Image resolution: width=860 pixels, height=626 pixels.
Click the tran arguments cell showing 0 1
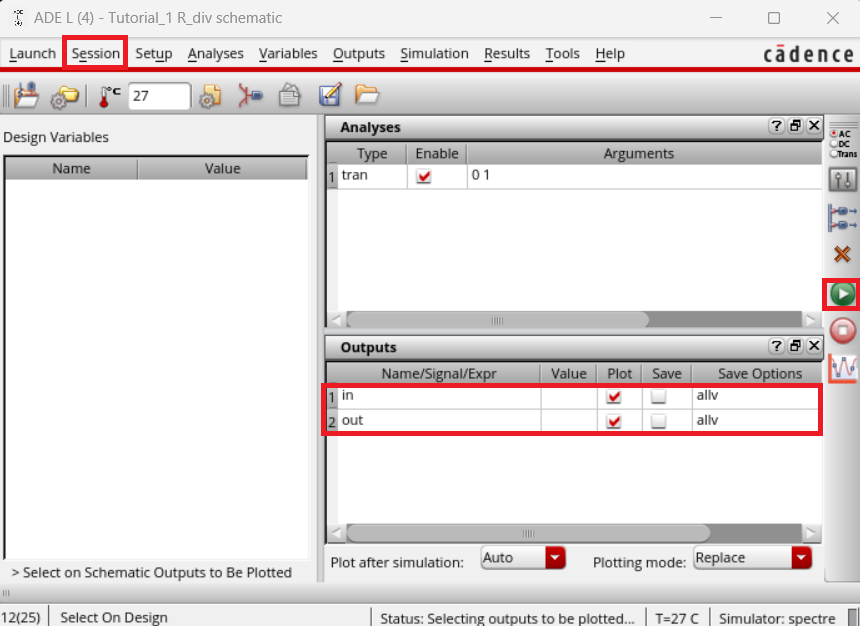coord(644,176)
